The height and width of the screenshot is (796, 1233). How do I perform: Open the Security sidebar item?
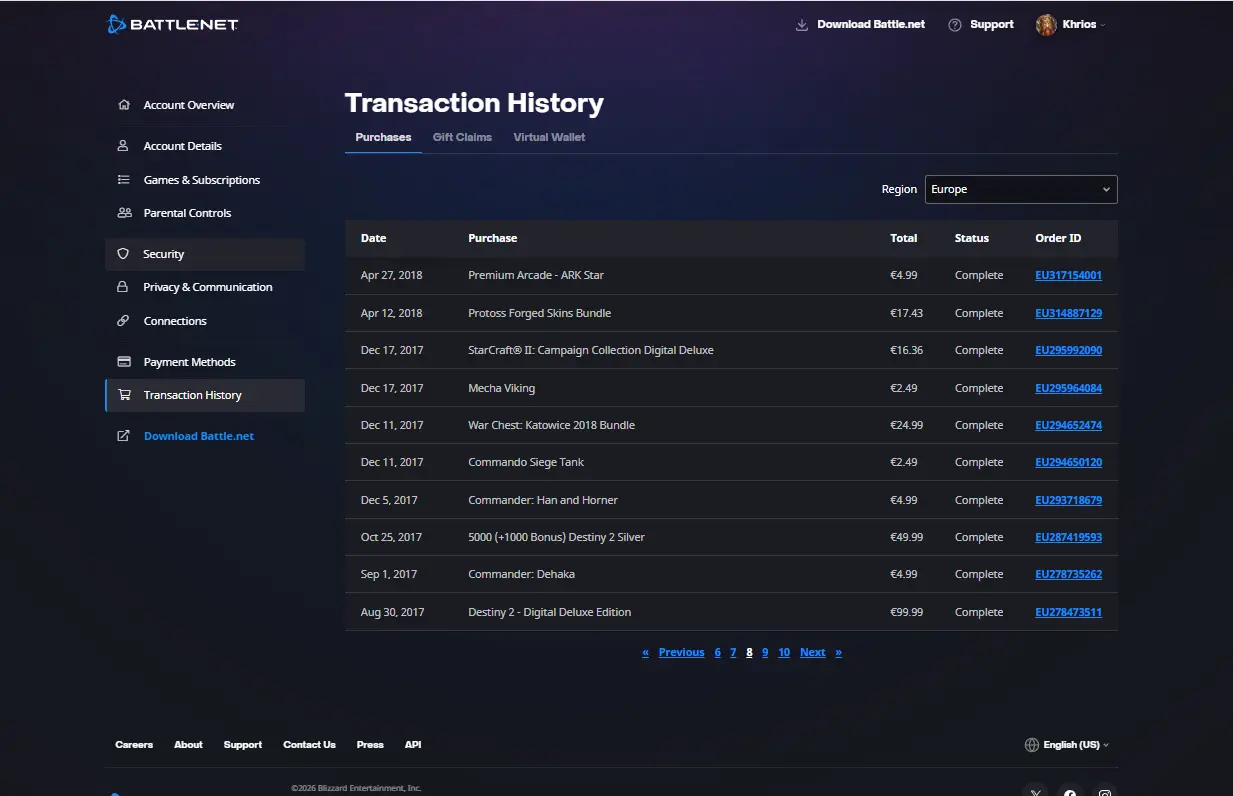point(205,254)
